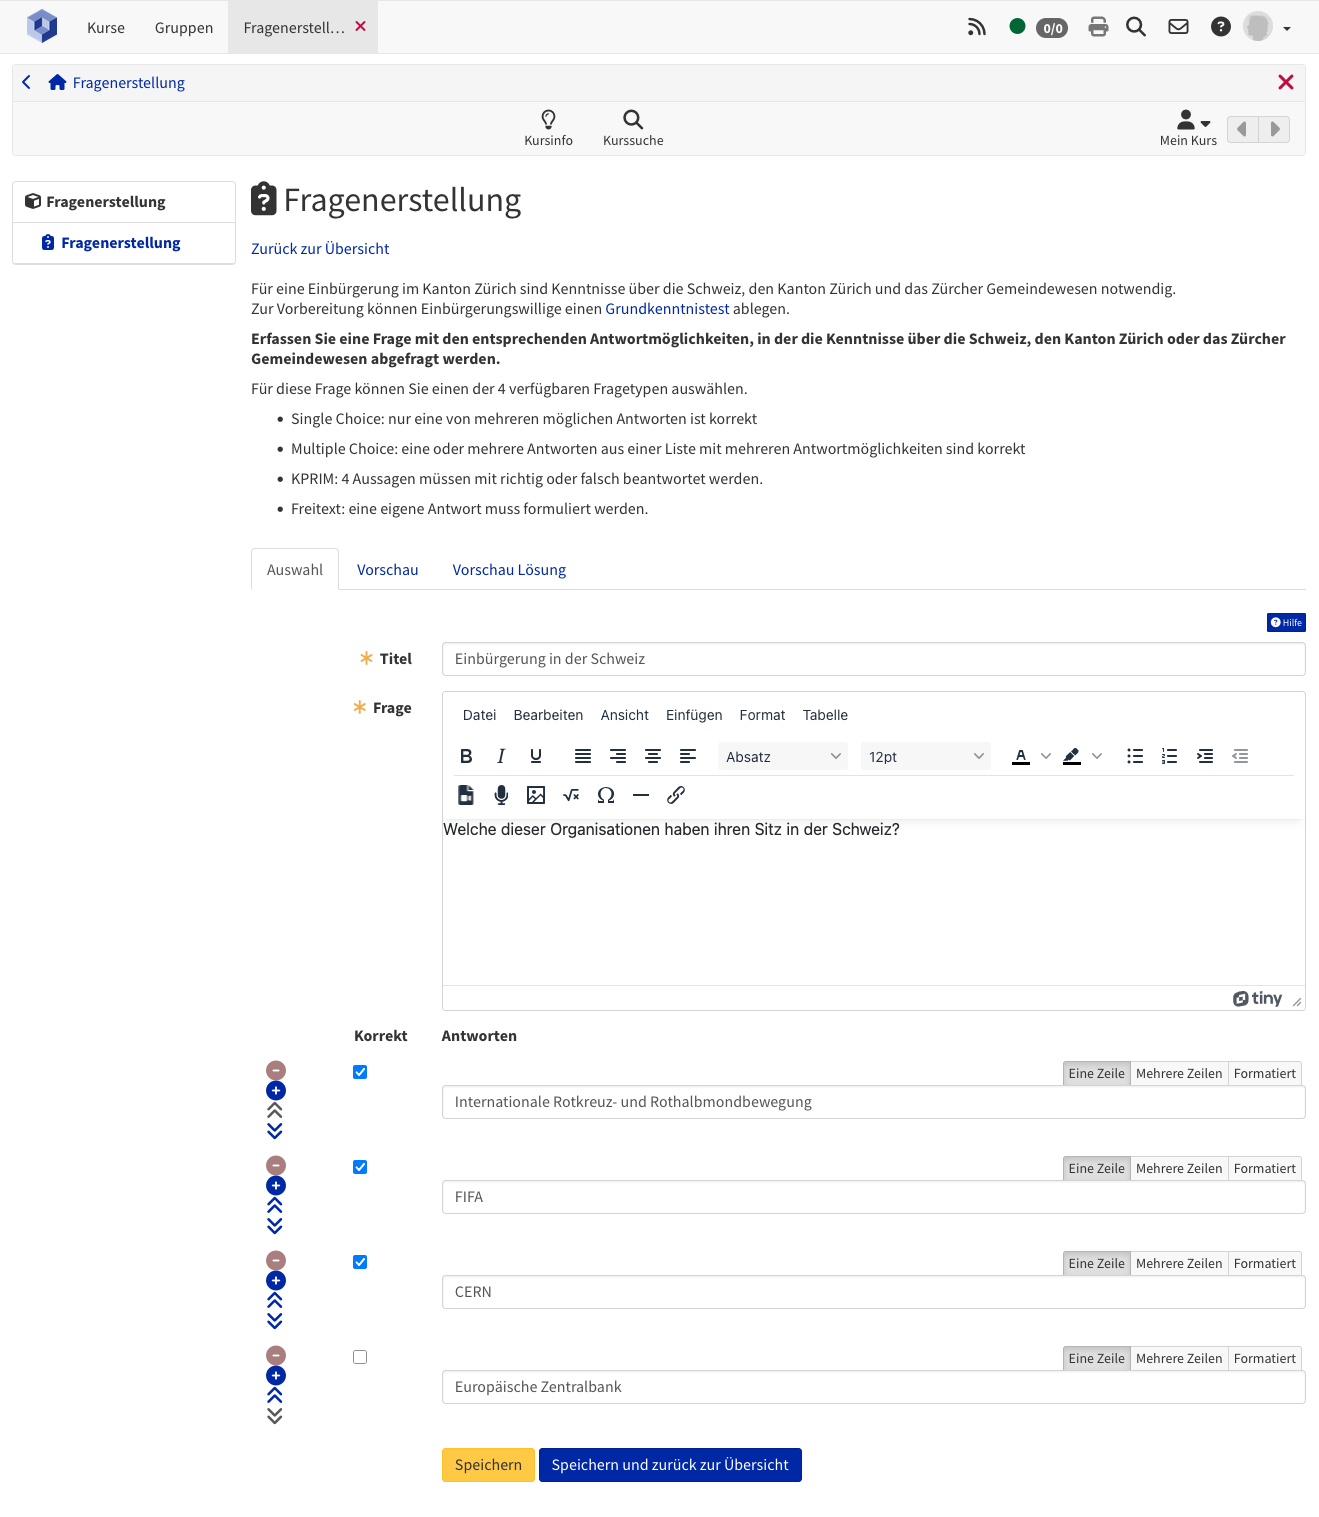This screenshot has width=1319, height=1517.
Task: Click the Omega special character icon
Action: [606, 795]
